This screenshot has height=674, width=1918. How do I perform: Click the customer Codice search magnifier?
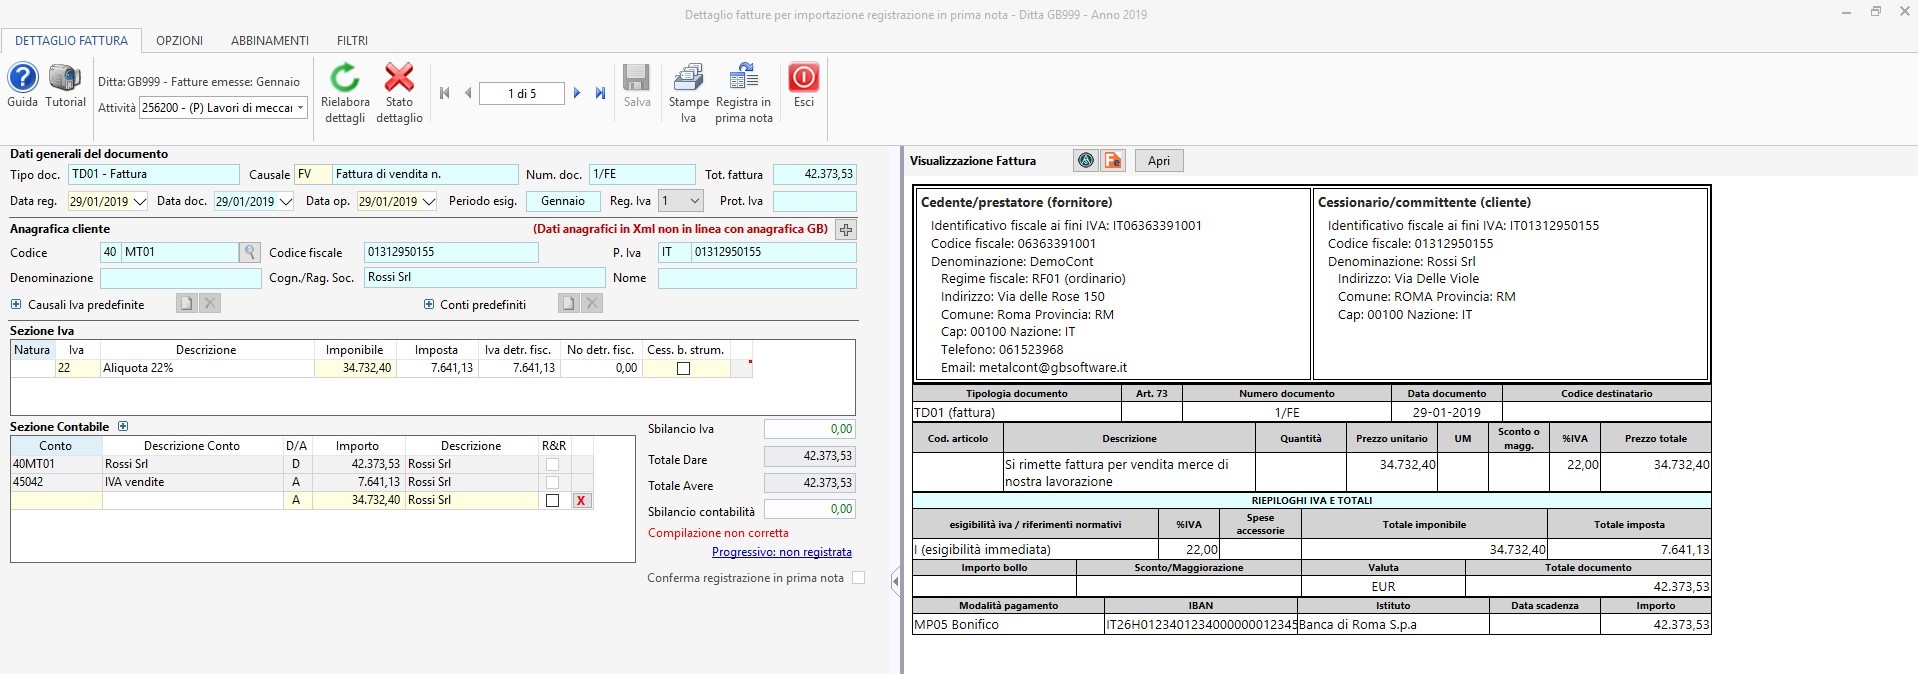tap(249, 253)
